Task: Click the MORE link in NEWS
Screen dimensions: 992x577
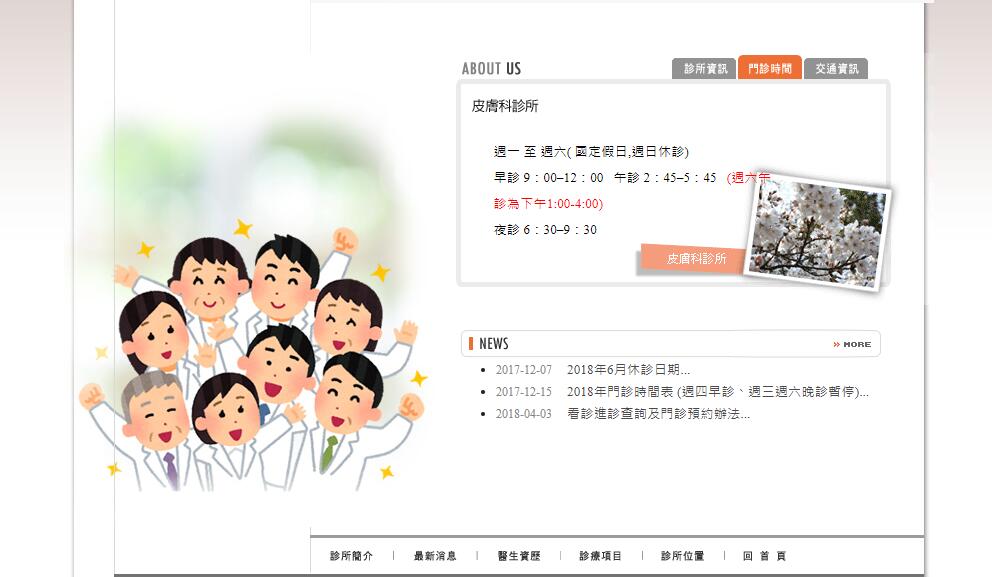Action: (852, 344)
